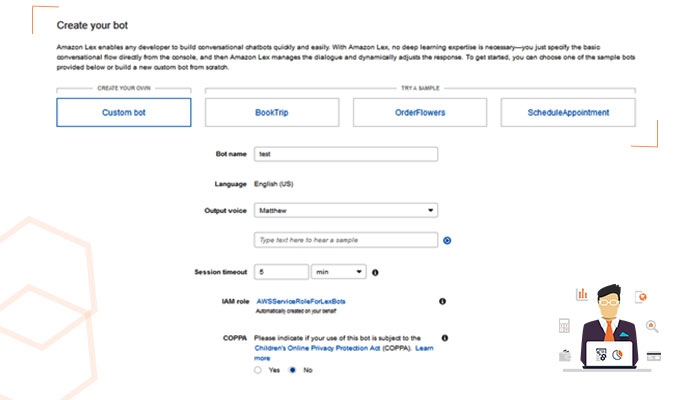Click the info icon next to IAM role
This screenshot has height=400, width=700.
[x=442, y=301]
